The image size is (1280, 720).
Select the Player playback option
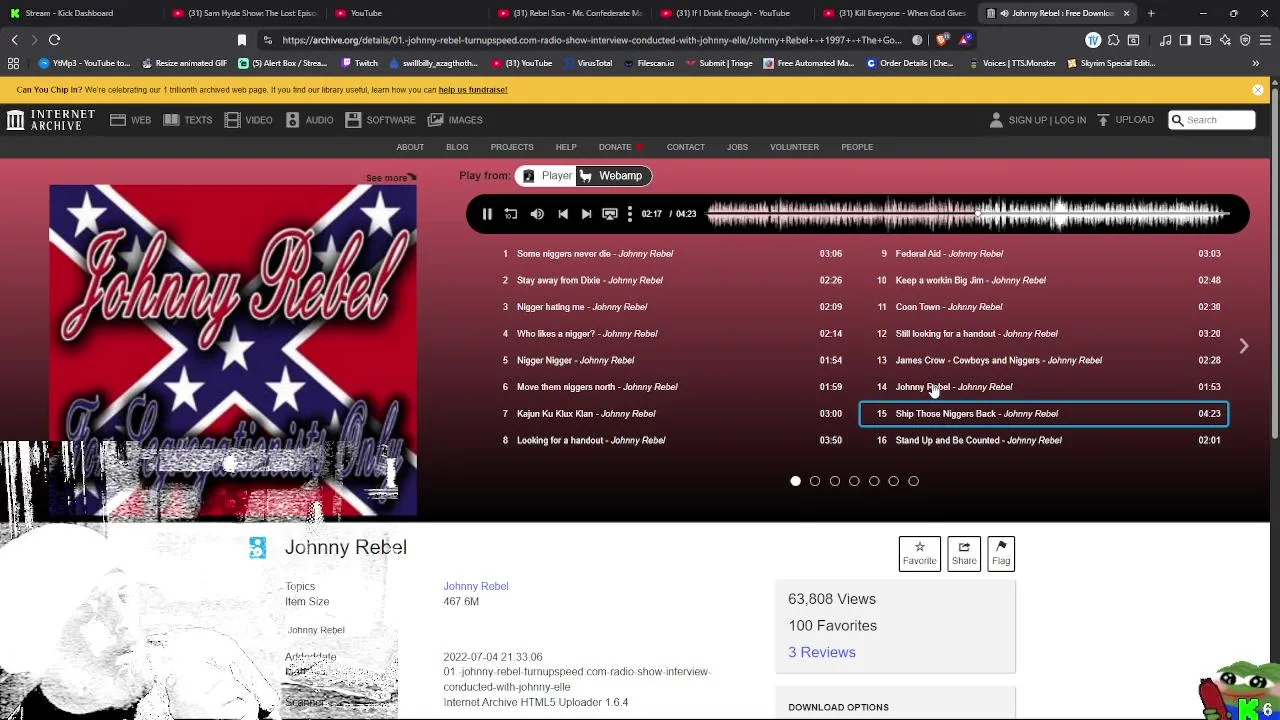547,176
